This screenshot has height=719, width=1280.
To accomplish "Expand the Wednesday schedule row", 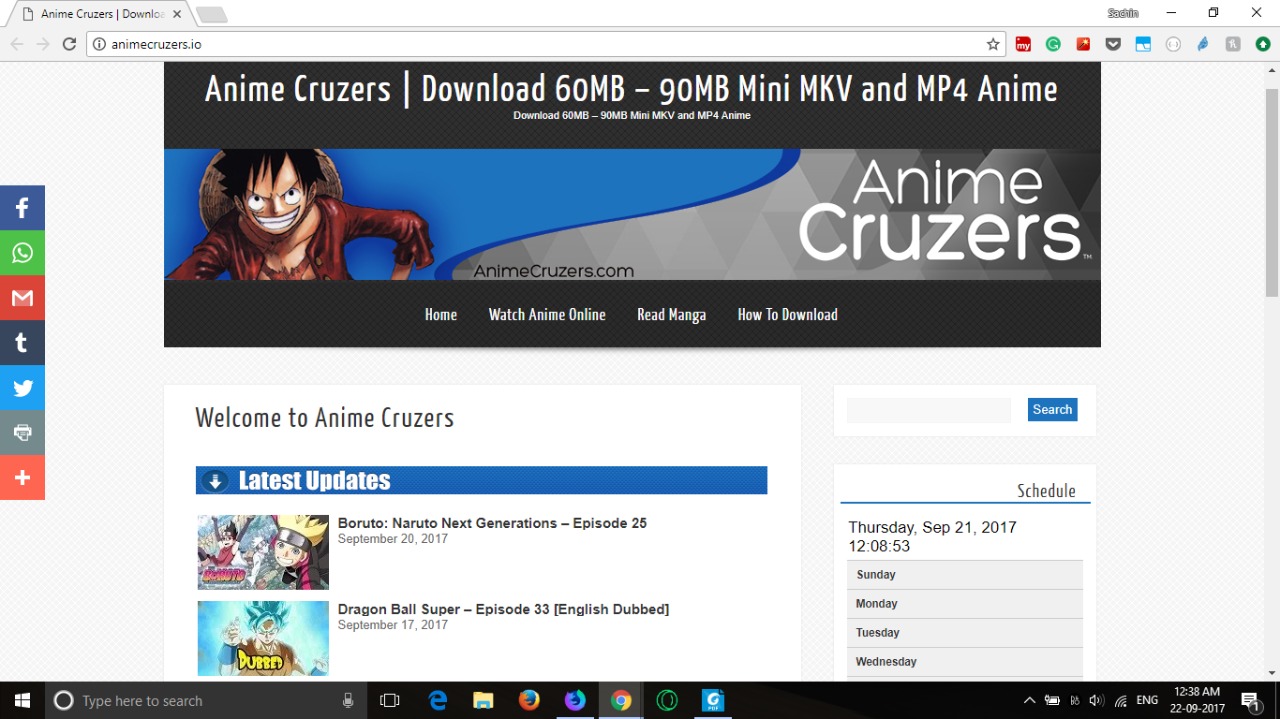I will click(x=965, y=662).
